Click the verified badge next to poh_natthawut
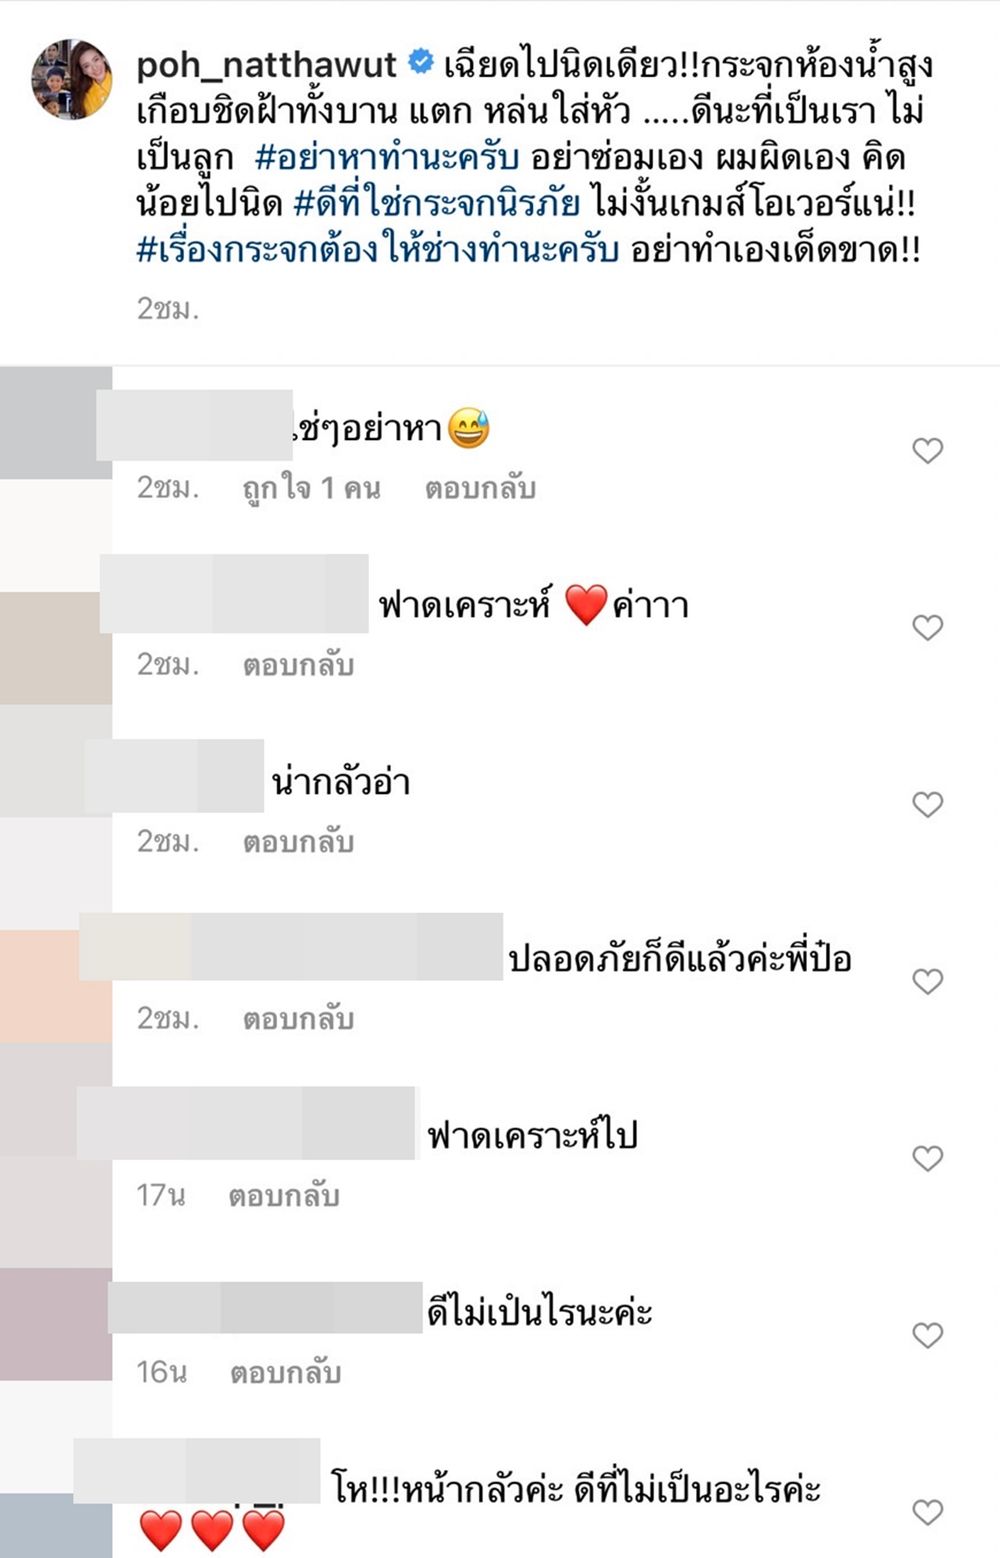The image size is (1000, 1558). [x=421, y=64]
